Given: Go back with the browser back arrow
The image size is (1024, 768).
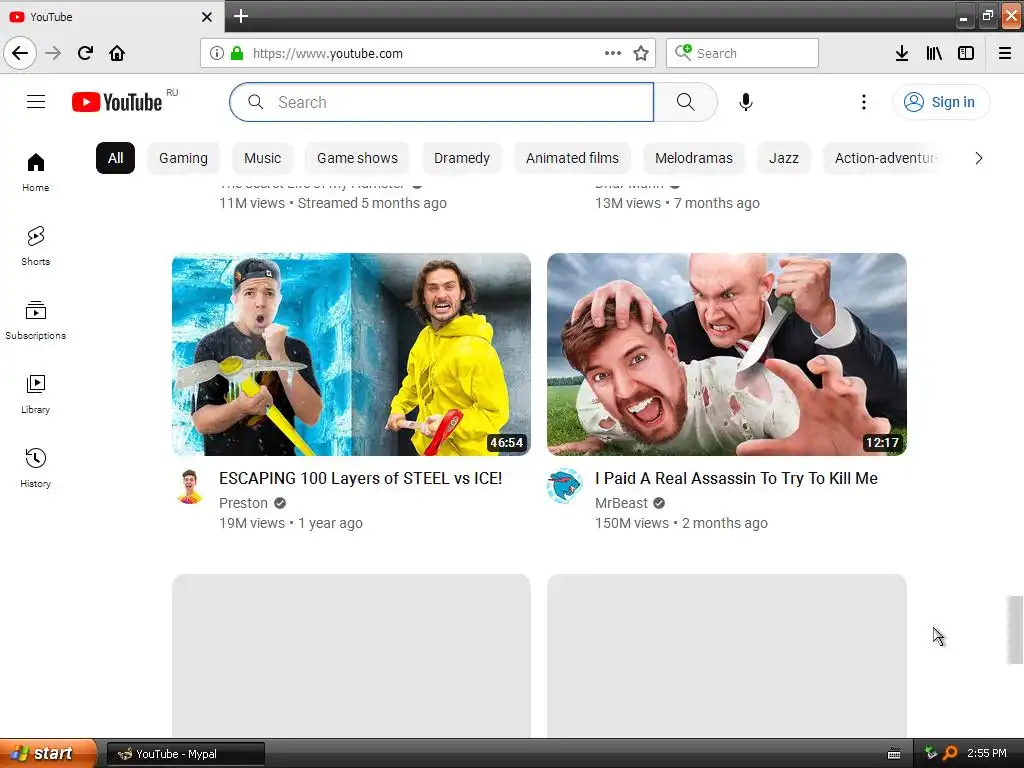Looking at the screenshot, I should pyautogui.click(x=20, y=53).
